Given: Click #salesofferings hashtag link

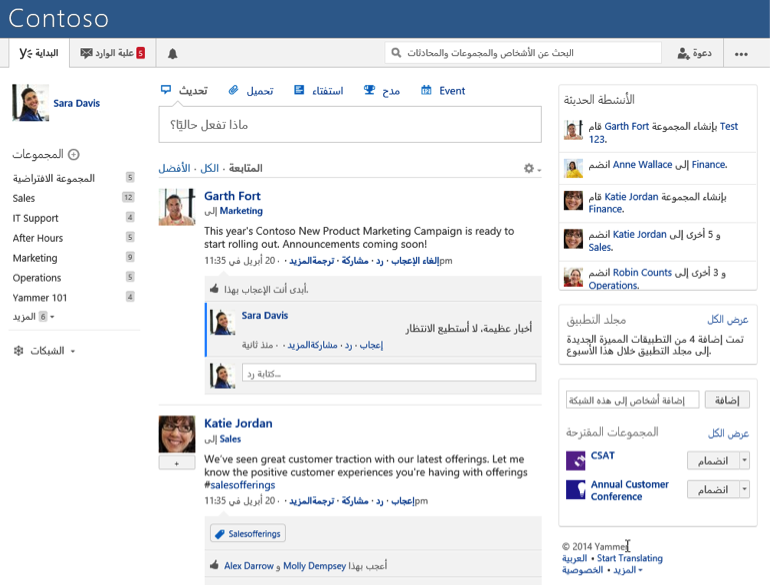Looking at the screenshot, I should (240, 485).
